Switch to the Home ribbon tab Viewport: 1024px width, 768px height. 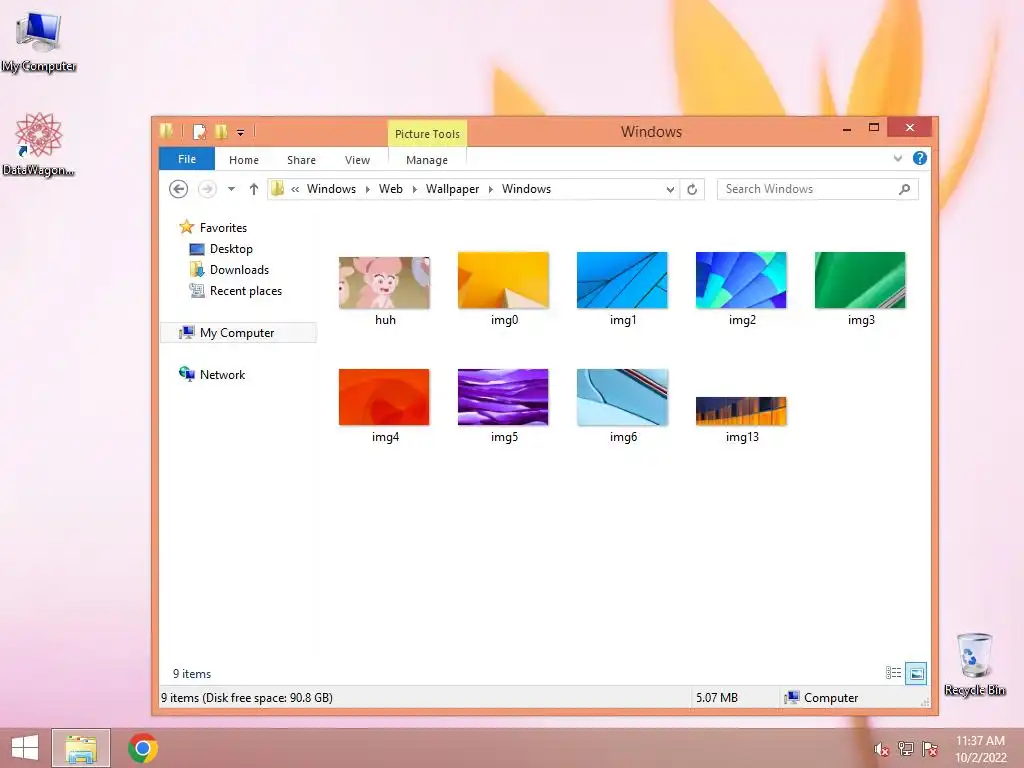coord(244,160)
